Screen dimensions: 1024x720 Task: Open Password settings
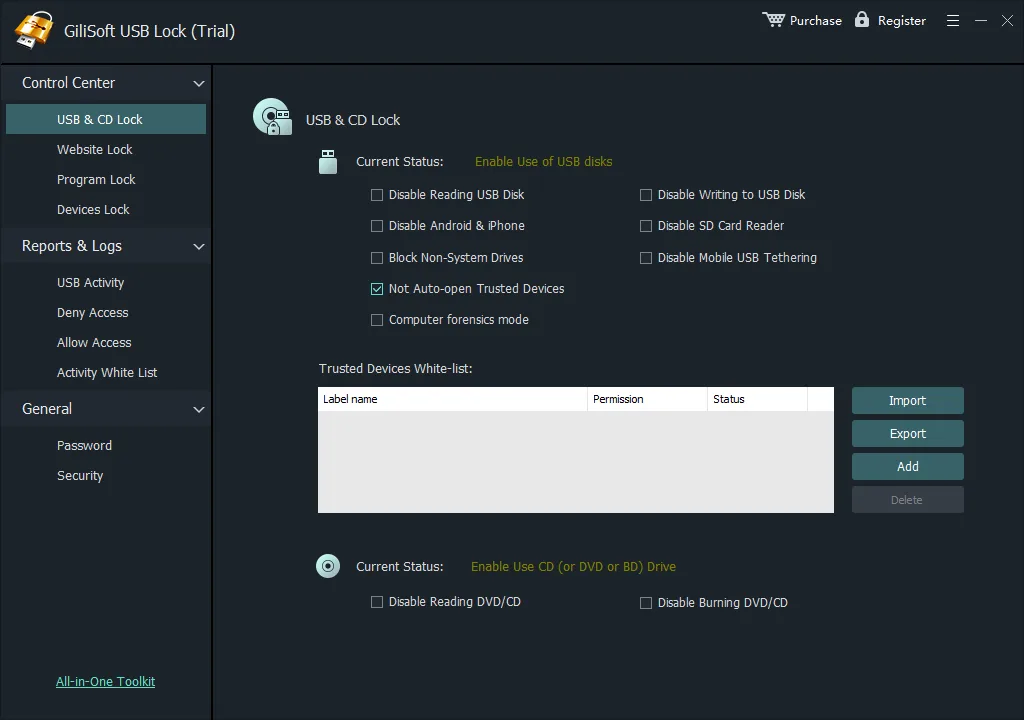pyautogui.click(x=84, y=446)
